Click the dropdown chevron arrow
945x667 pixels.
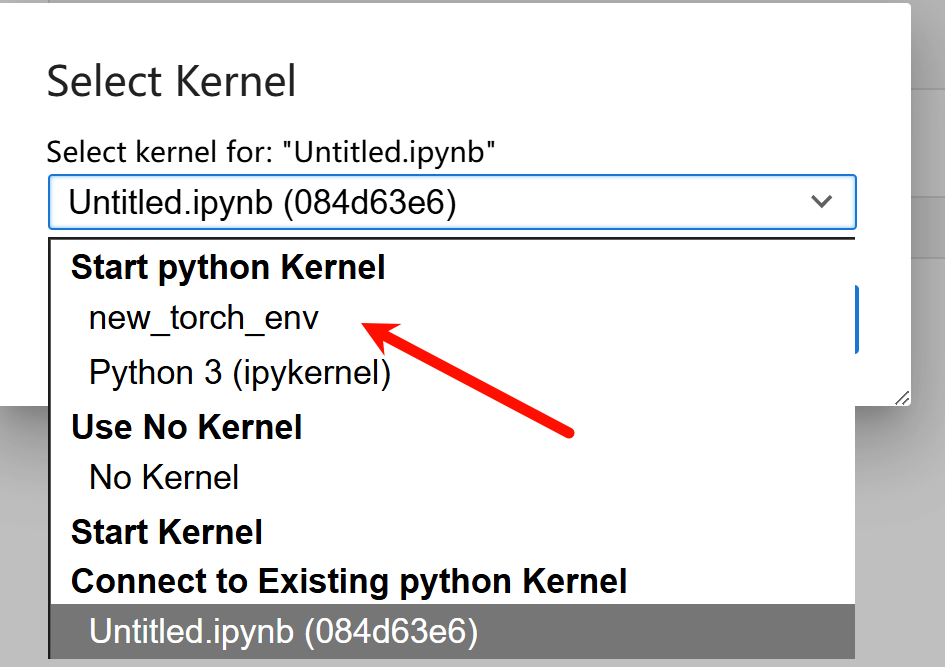[821, 201]
